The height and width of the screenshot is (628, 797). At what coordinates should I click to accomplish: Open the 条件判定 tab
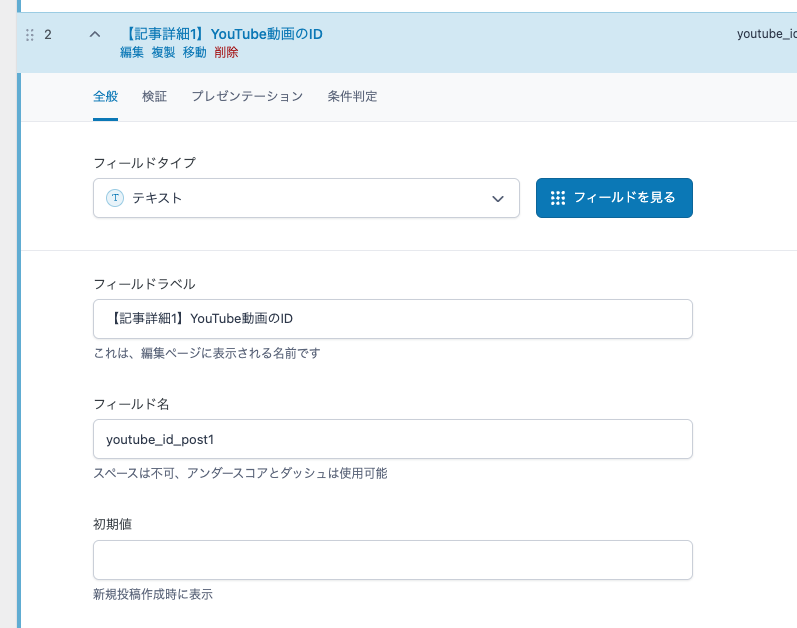[352, 97]
